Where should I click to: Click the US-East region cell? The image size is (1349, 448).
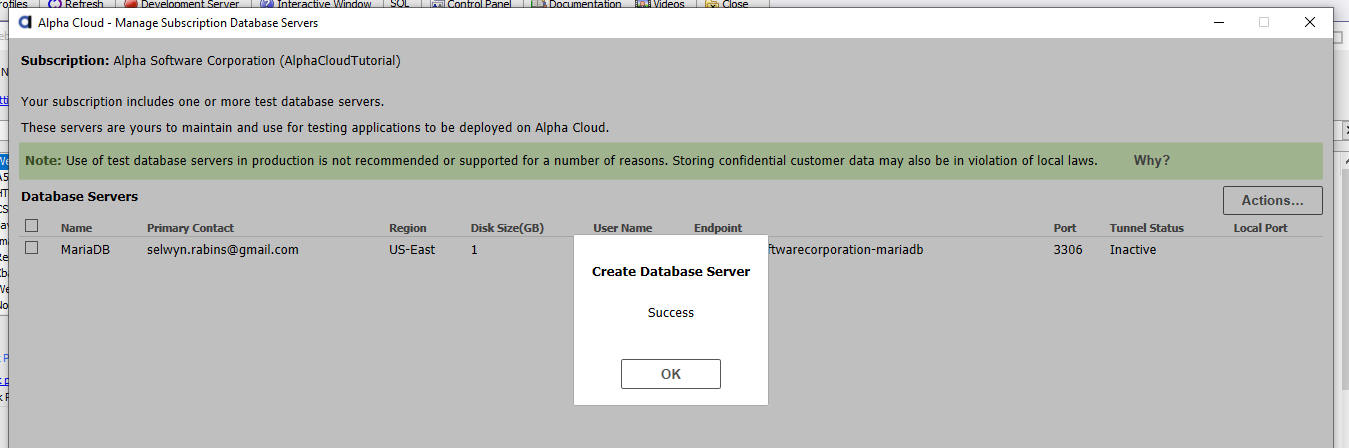tap(412, 249)
